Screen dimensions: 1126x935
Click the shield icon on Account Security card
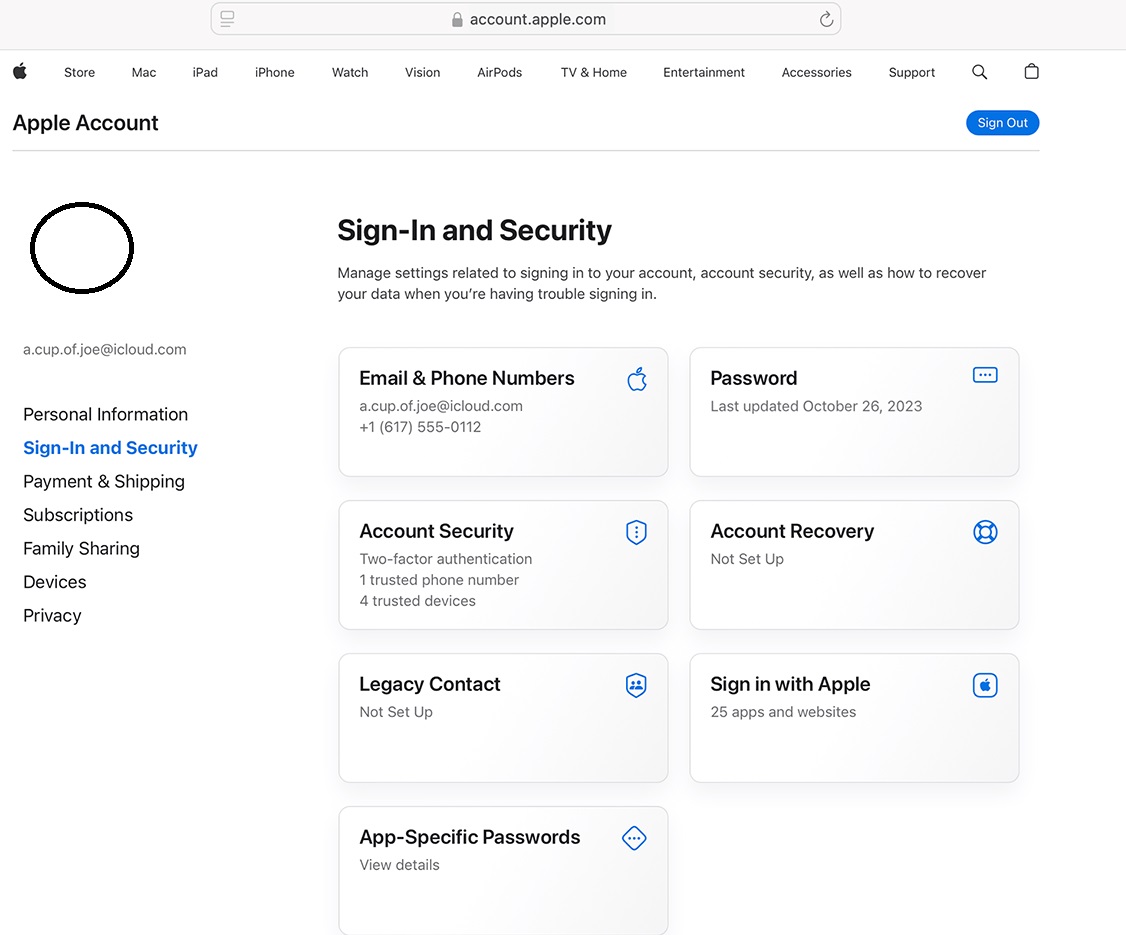tap(636, 532)
